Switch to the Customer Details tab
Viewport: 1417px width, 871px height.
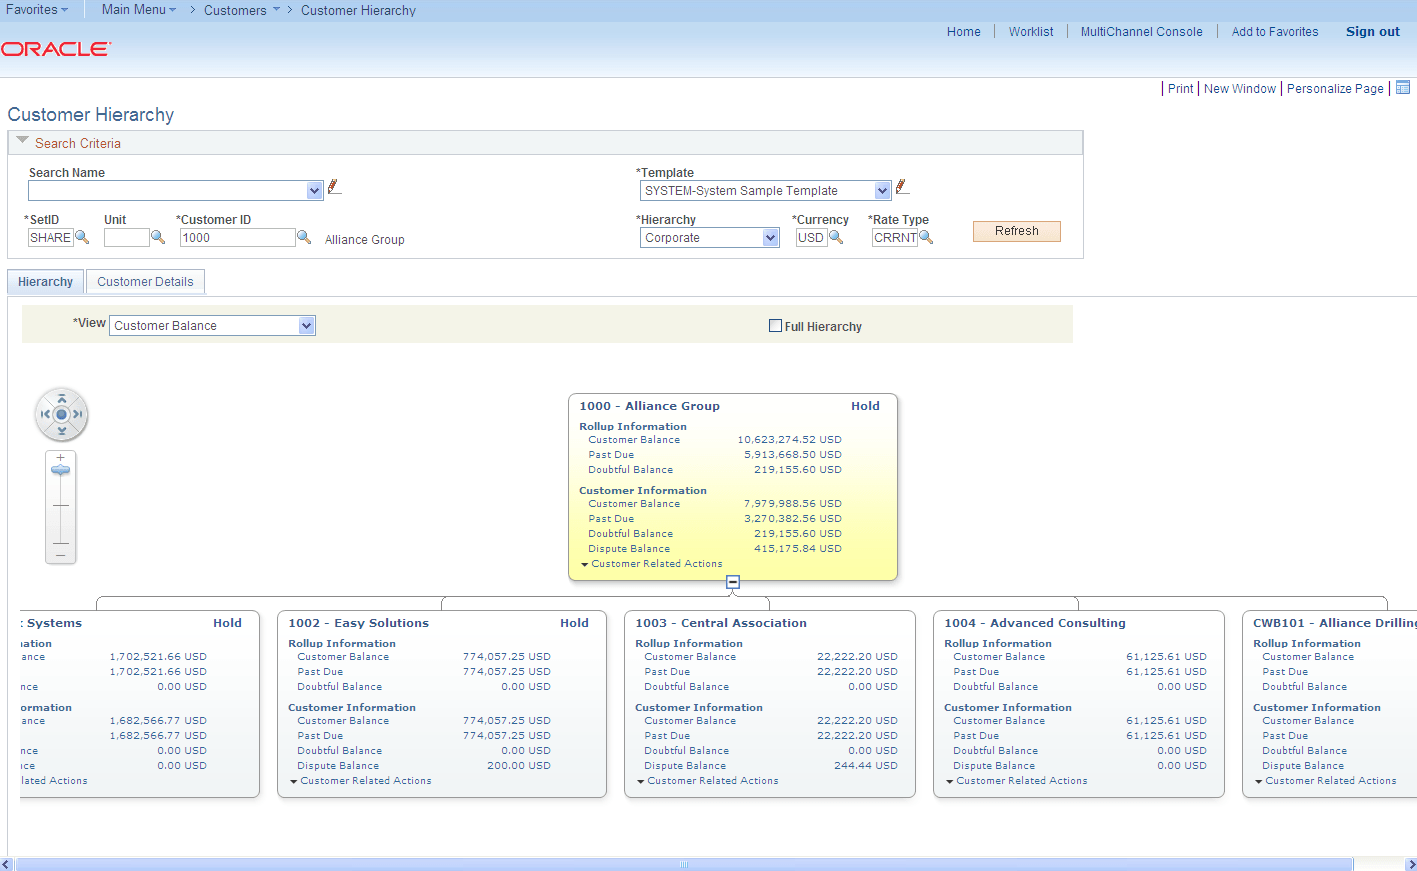[x=145, y=281]
